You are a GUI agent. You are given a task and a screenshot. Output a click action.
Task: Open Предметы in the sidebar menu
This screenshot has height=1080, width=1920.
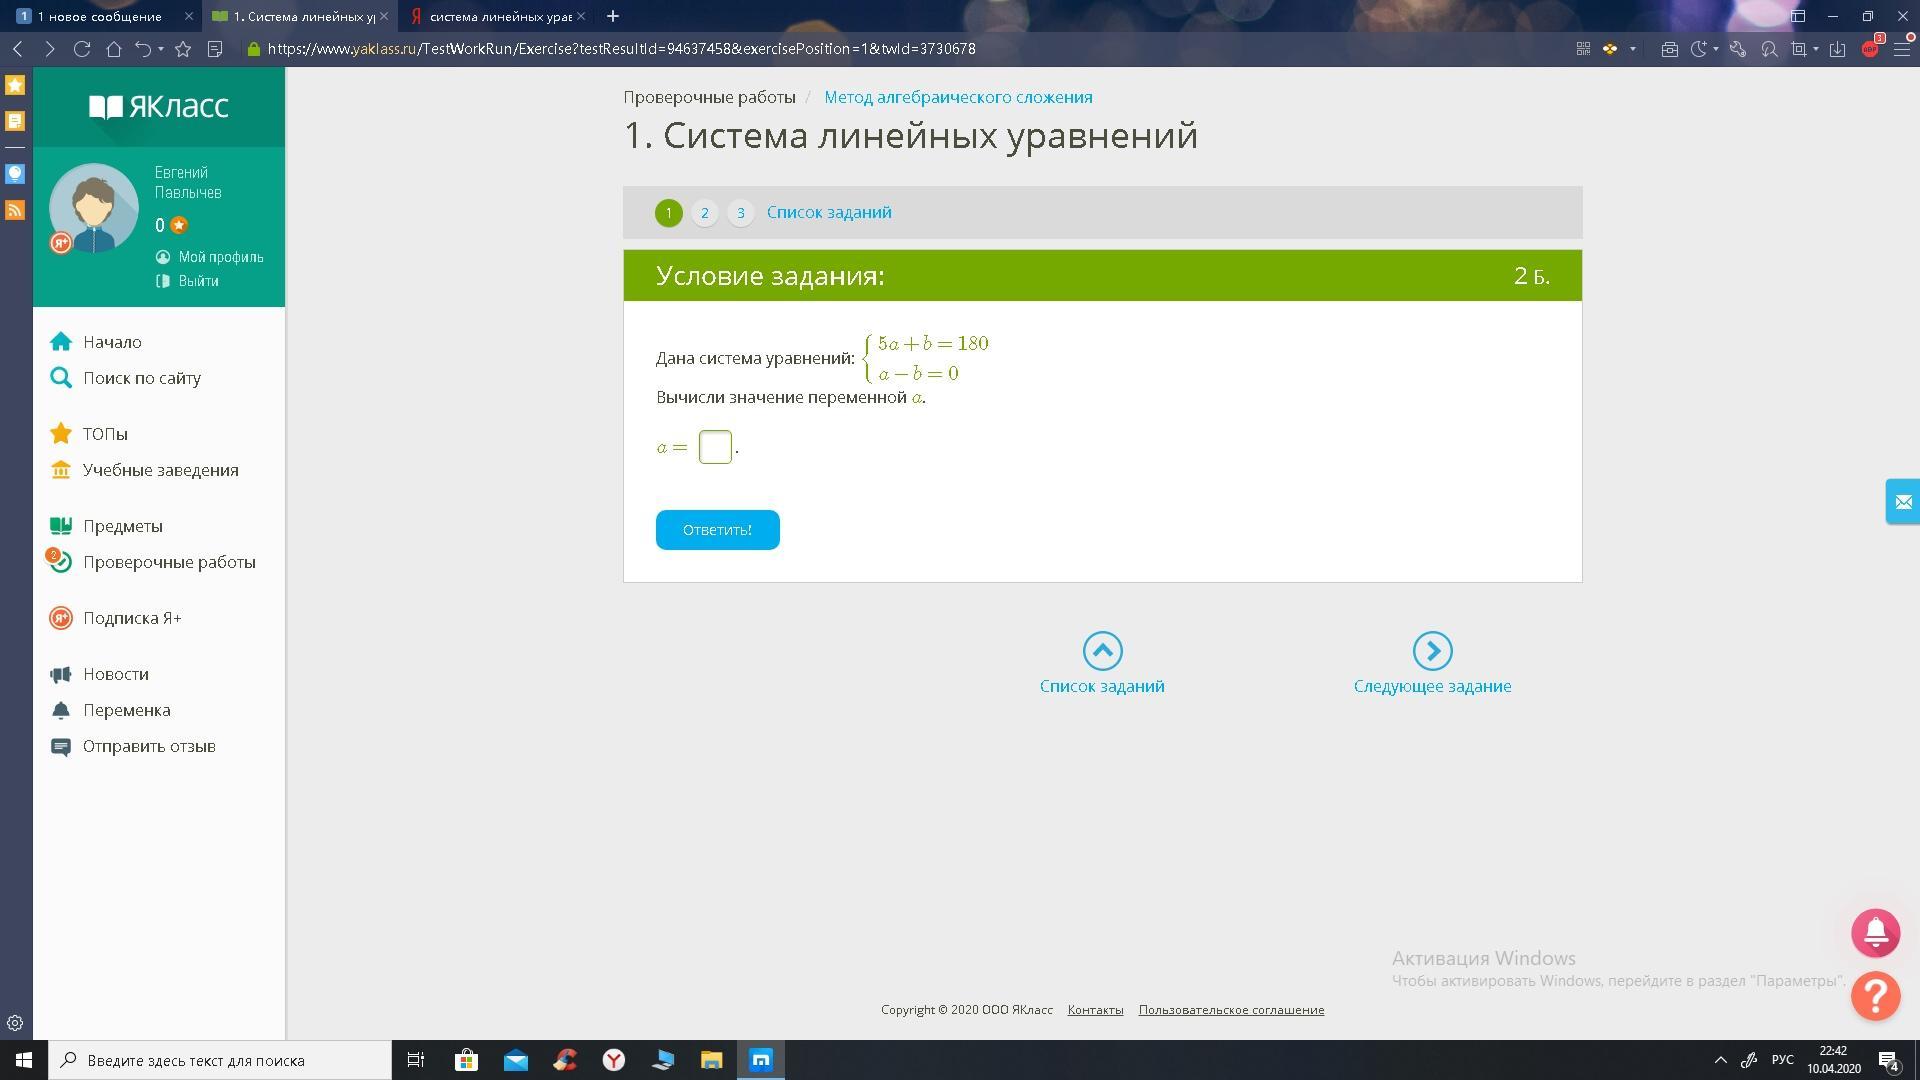pos(122,526)
